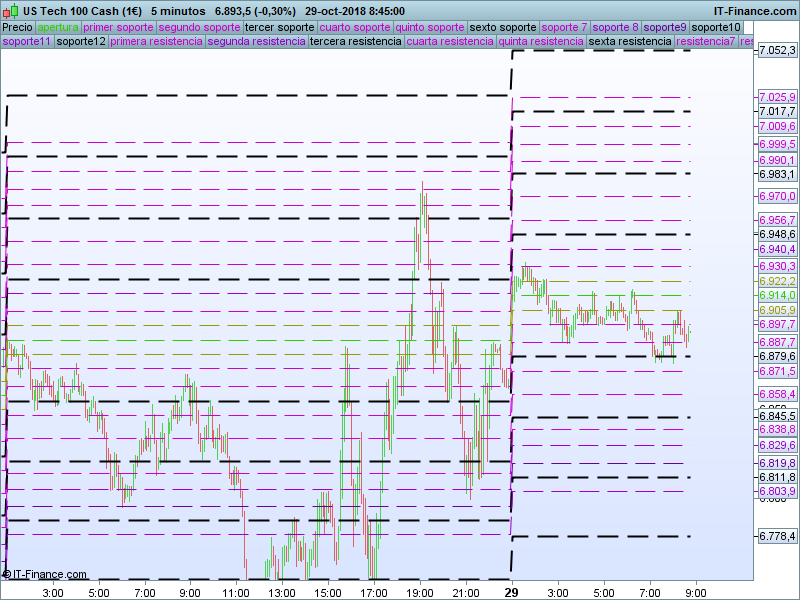The width and height of the screenshot is (800, 600).
Task: Click the 19:00 time label on axis
Action: (420, 592)
